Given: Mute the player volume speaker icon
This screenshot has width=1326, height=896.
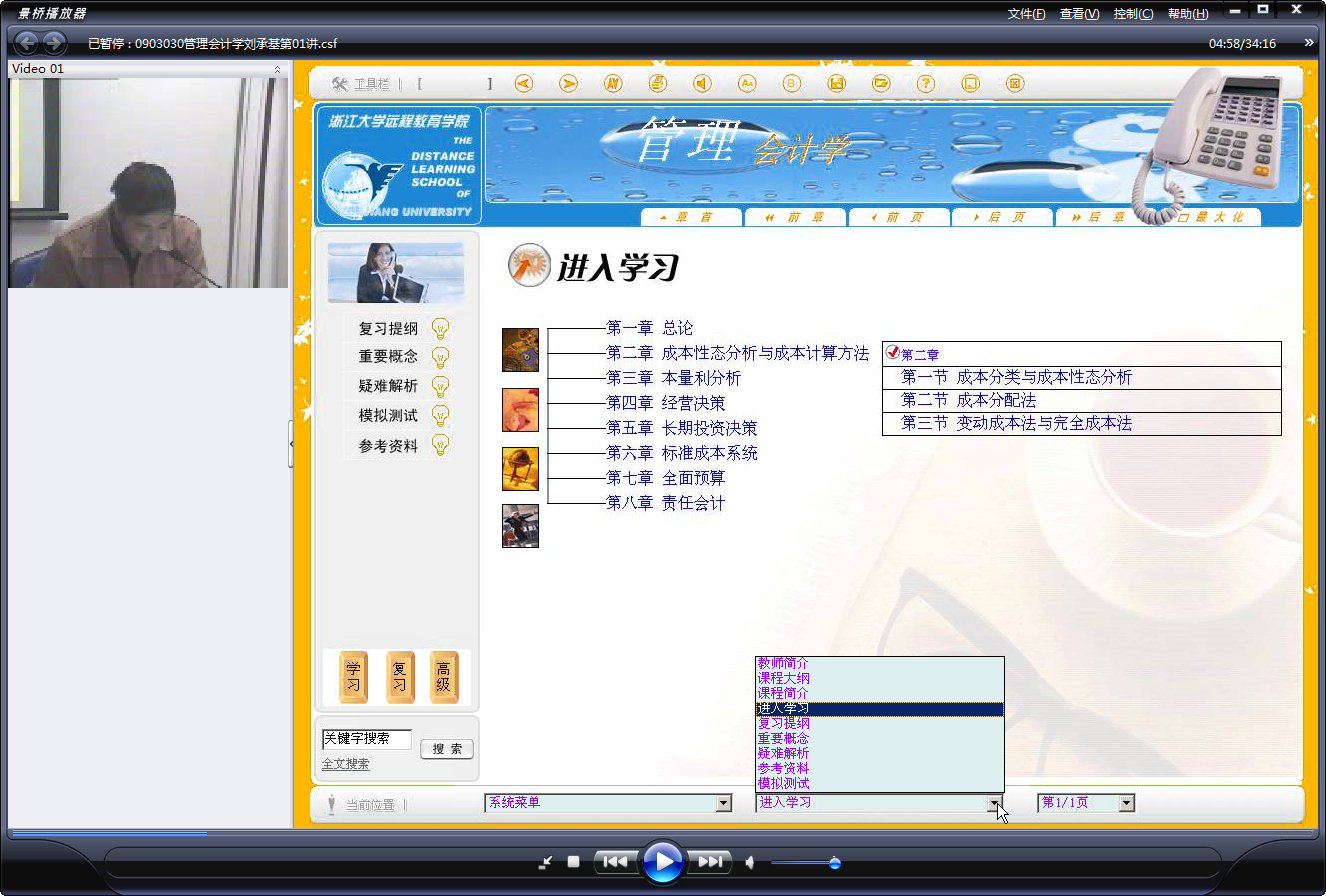Looking at the screenshot, I should (750, 862).
